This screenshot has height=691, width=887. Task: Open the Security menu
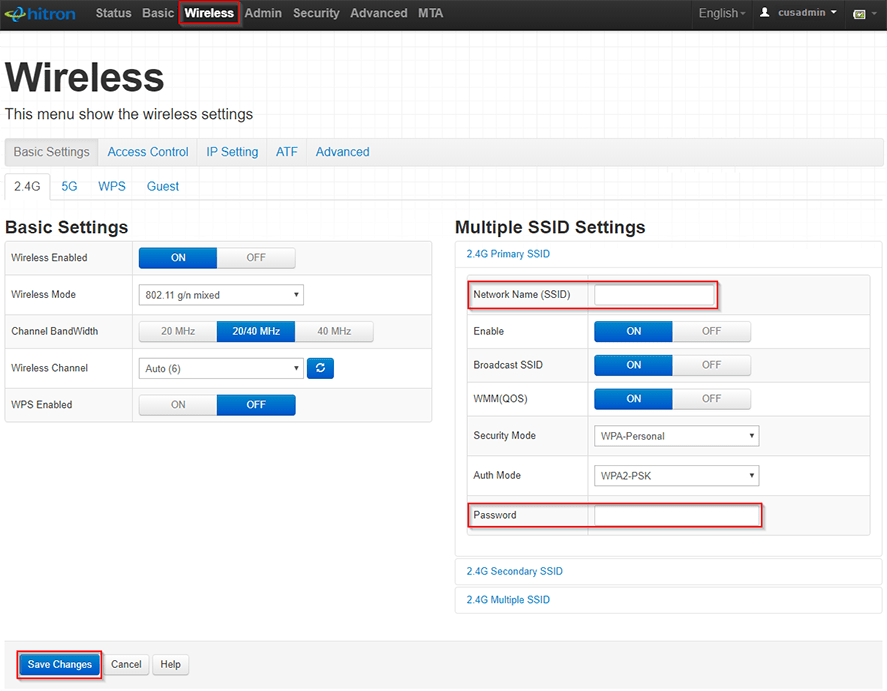tap(316, 13)
